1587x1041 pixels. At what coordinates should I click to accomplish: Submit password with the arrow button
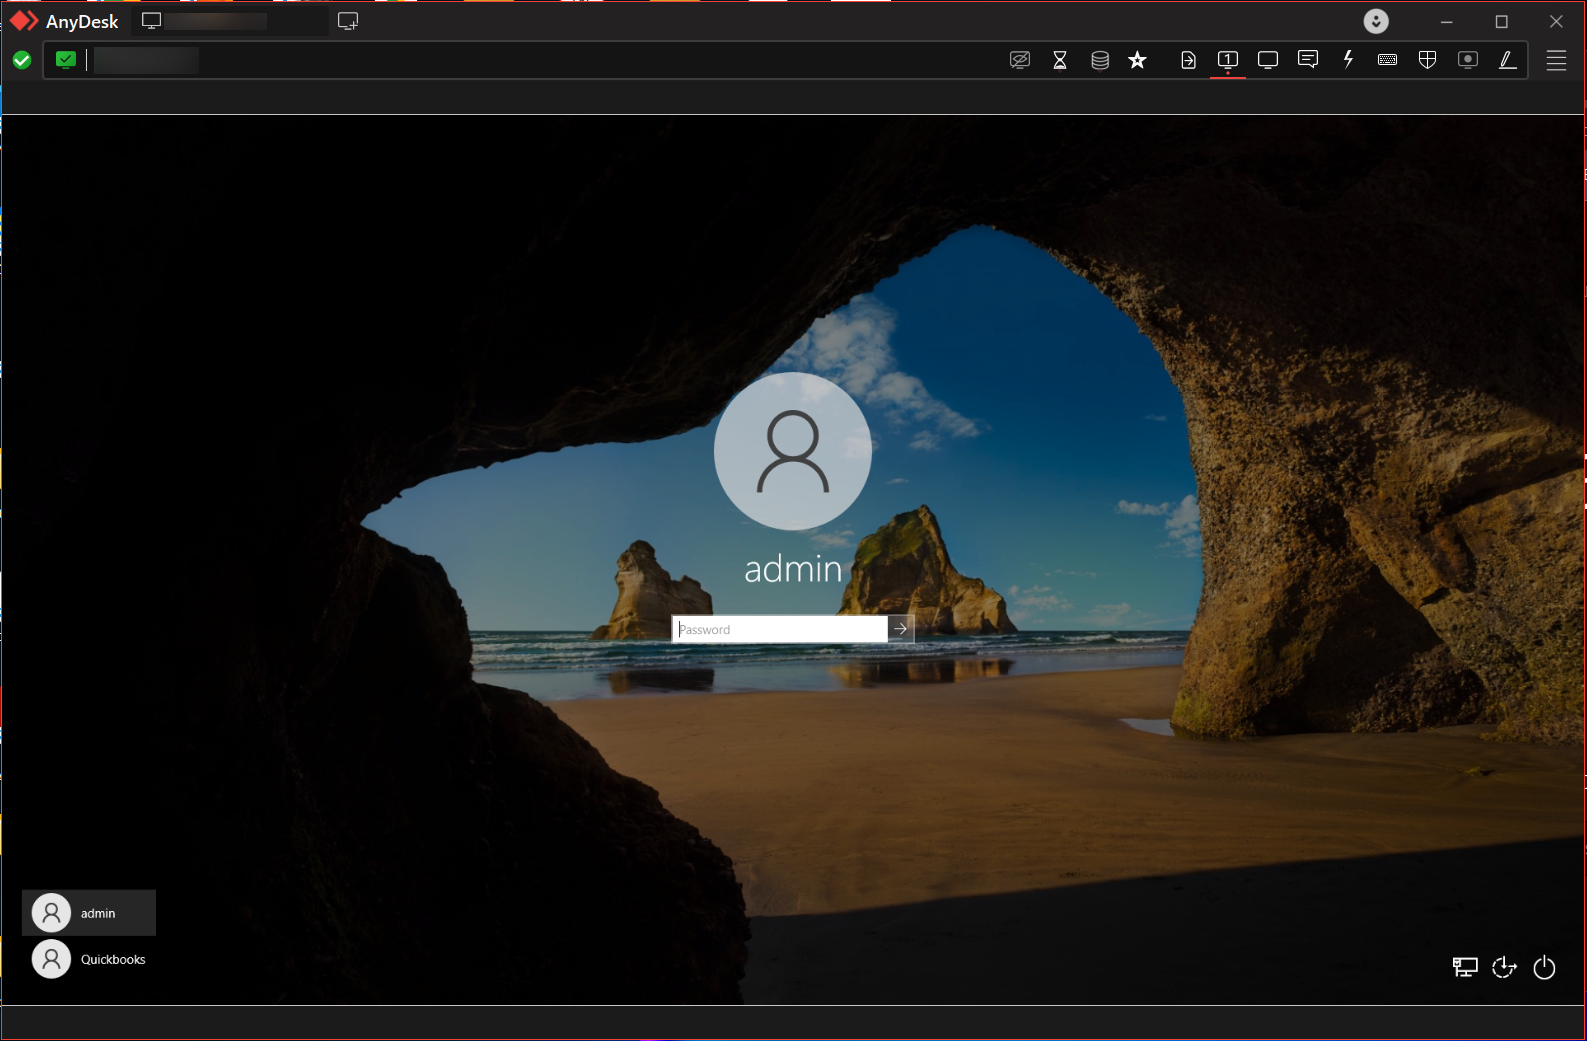coord(901,629)
